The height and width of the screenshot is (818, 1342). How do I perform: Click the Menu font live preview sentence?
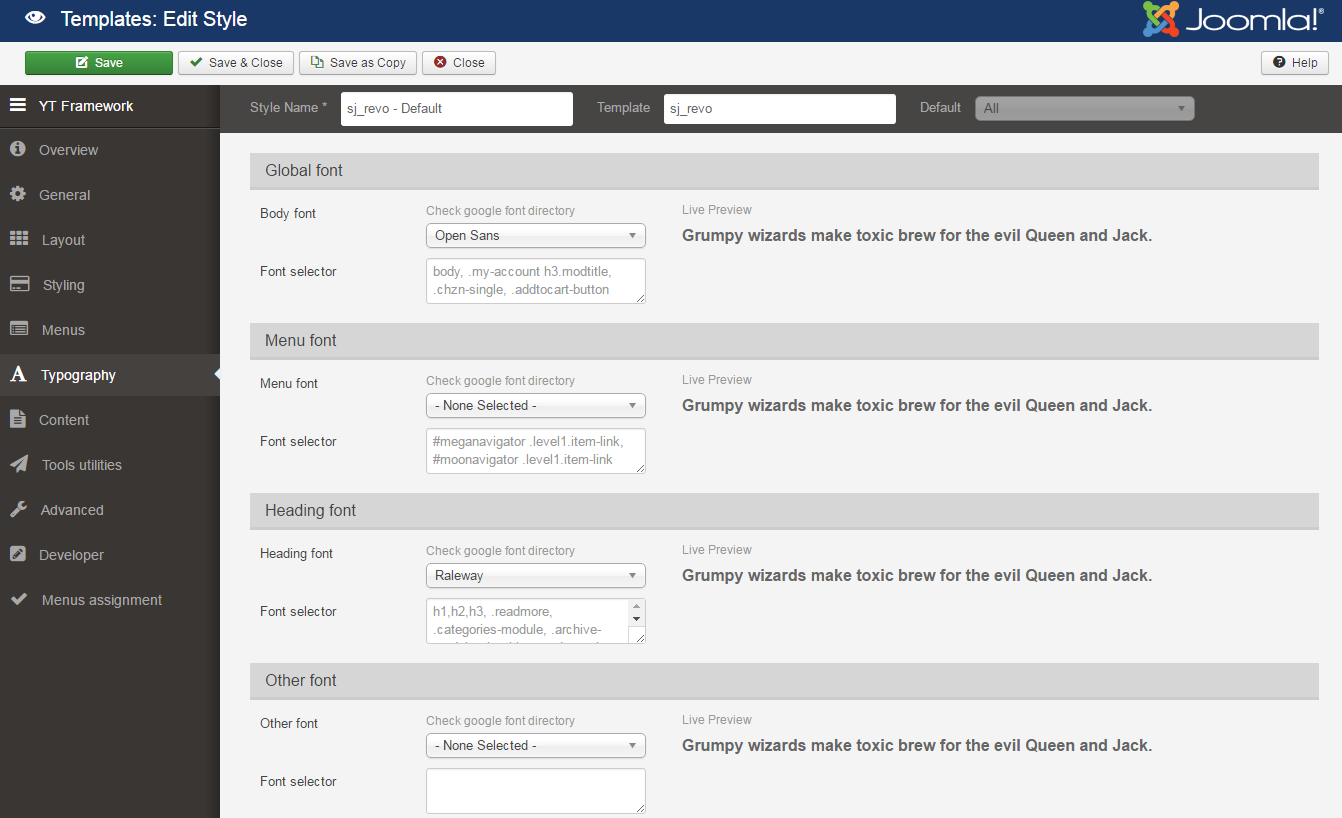click(x=917, y=406)
